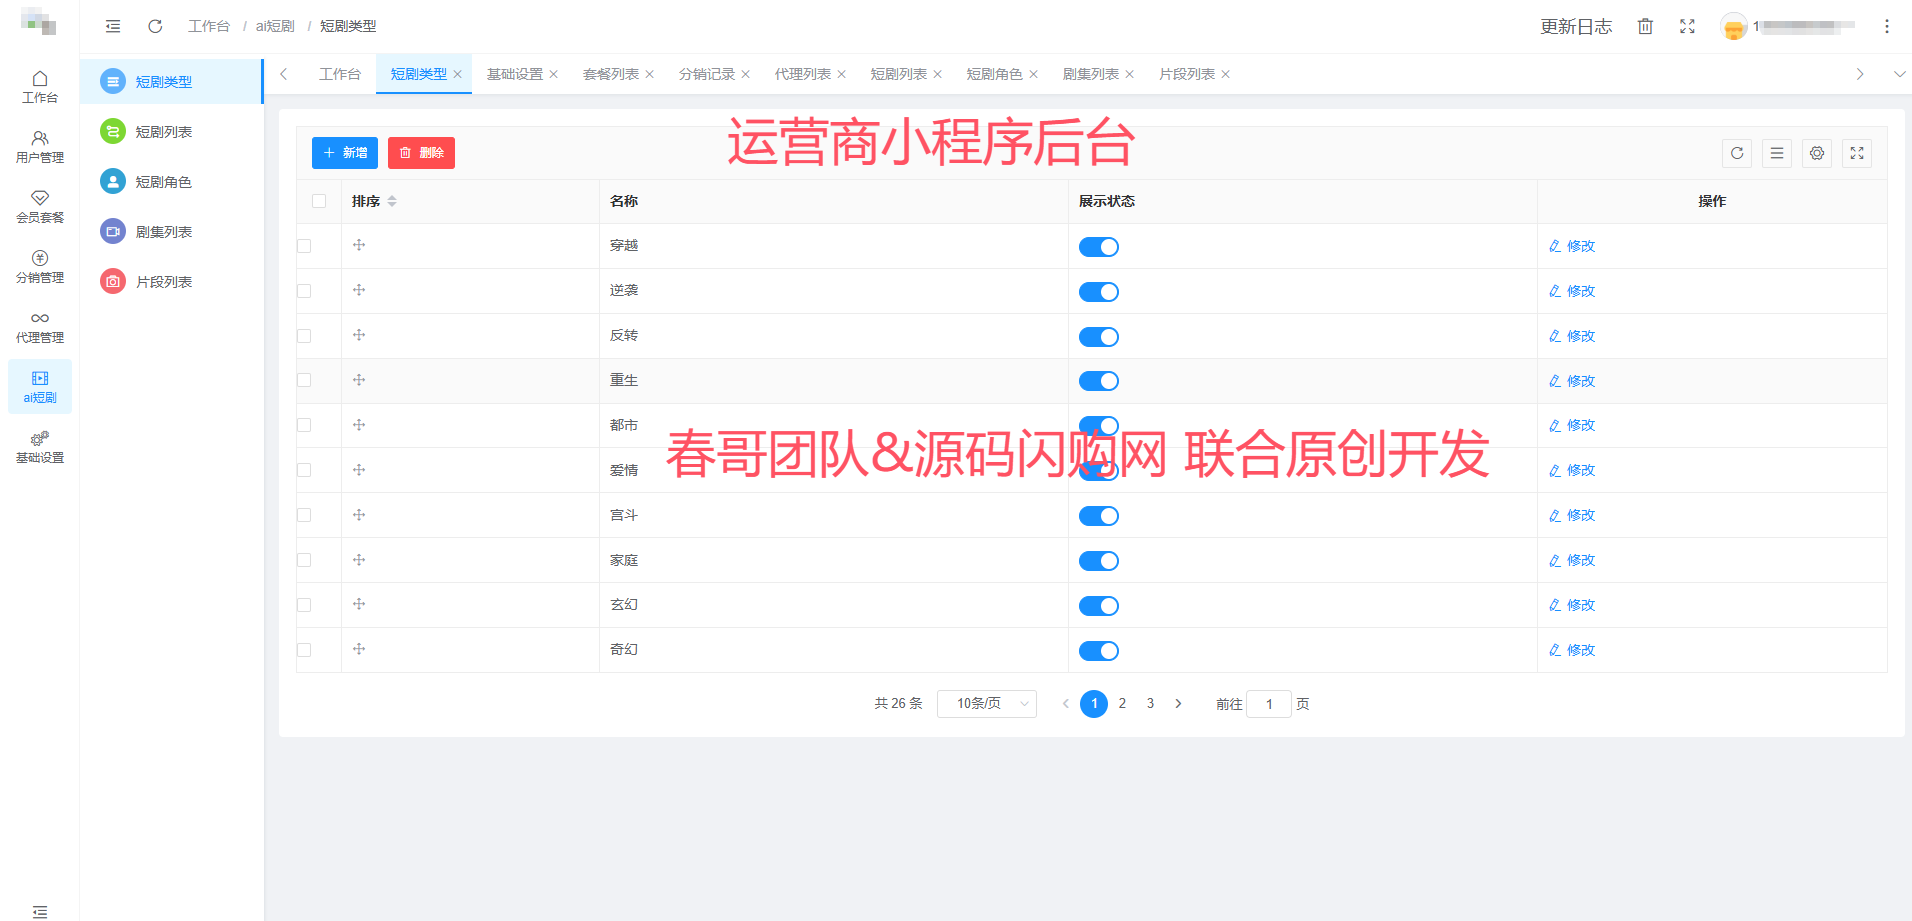Select 短剧类型 in the submenu
This screenshot has height=921, width=1912.
coord(171,82)
